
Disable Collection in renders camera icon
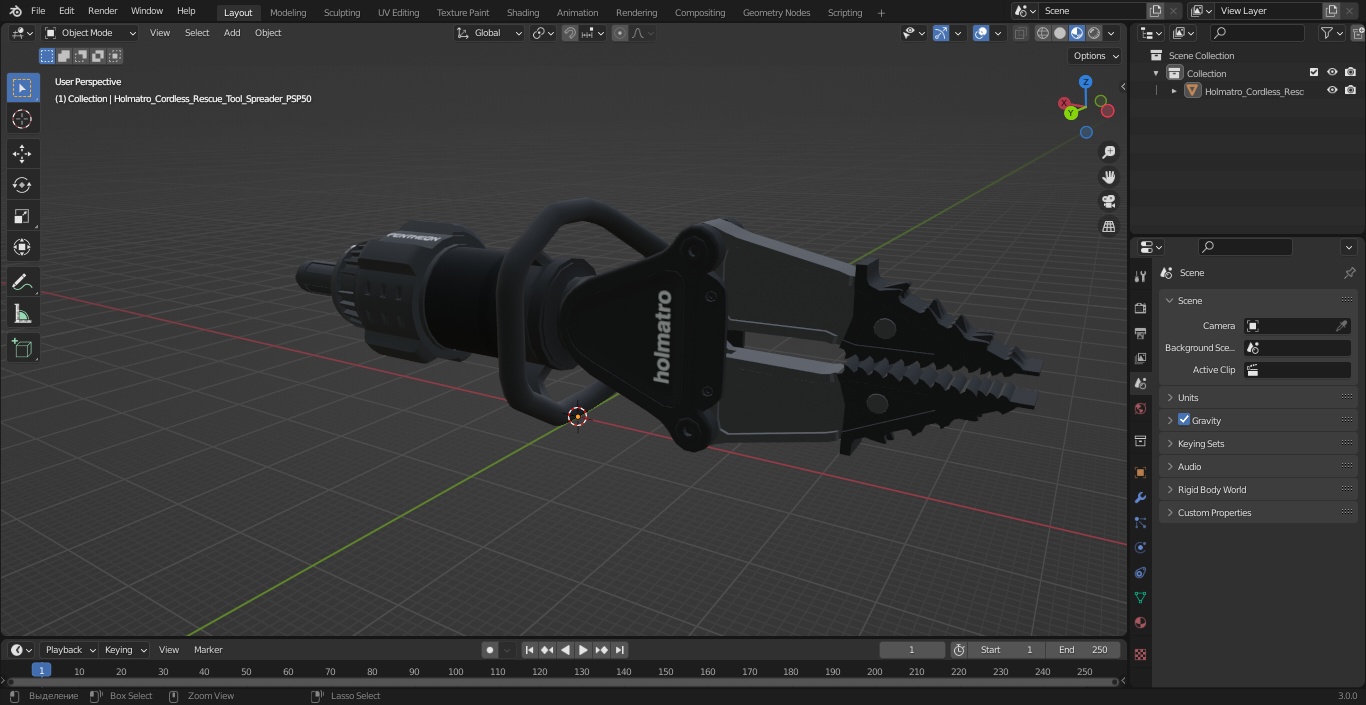[x=1350, y=73]
